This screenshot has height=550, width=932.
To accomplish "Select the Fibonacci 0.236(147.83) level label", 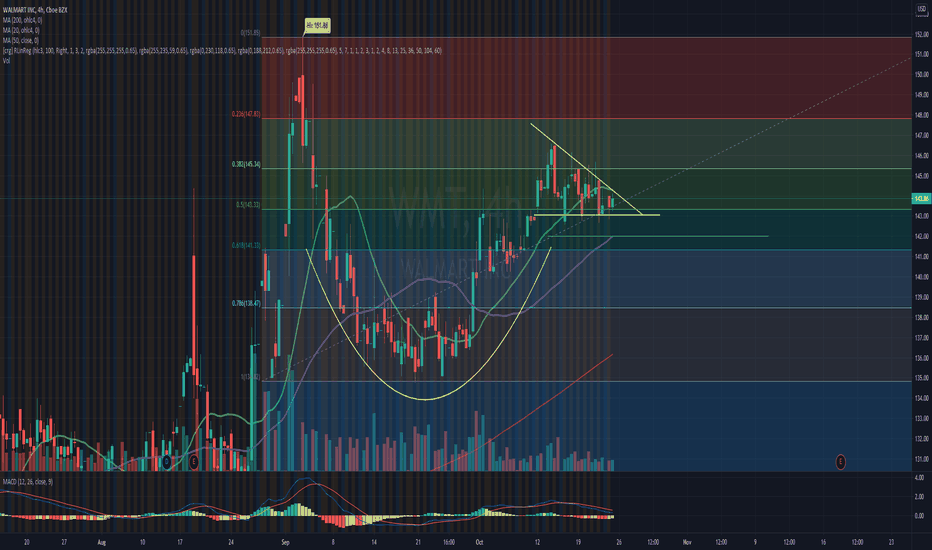I will point(246,114).
